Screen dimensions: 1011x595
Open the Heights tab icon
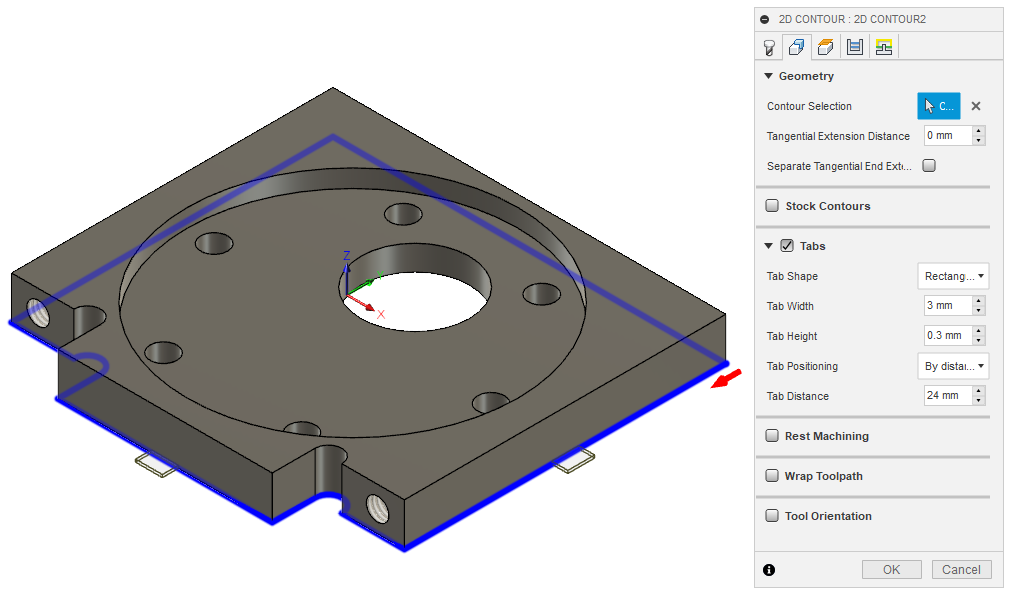pyautogui.click(x=825, y=46)
